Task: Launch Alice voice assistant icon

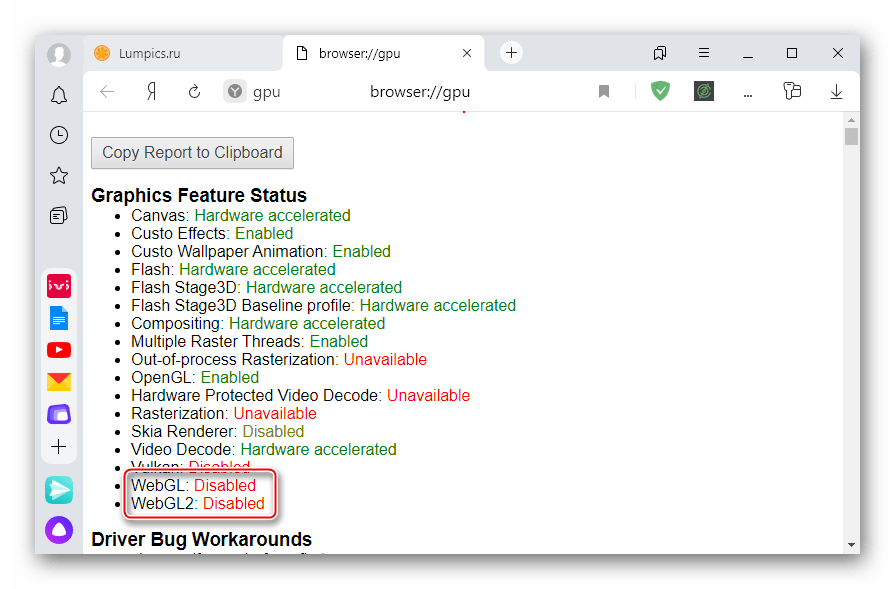Action: (x=59, y=530)
